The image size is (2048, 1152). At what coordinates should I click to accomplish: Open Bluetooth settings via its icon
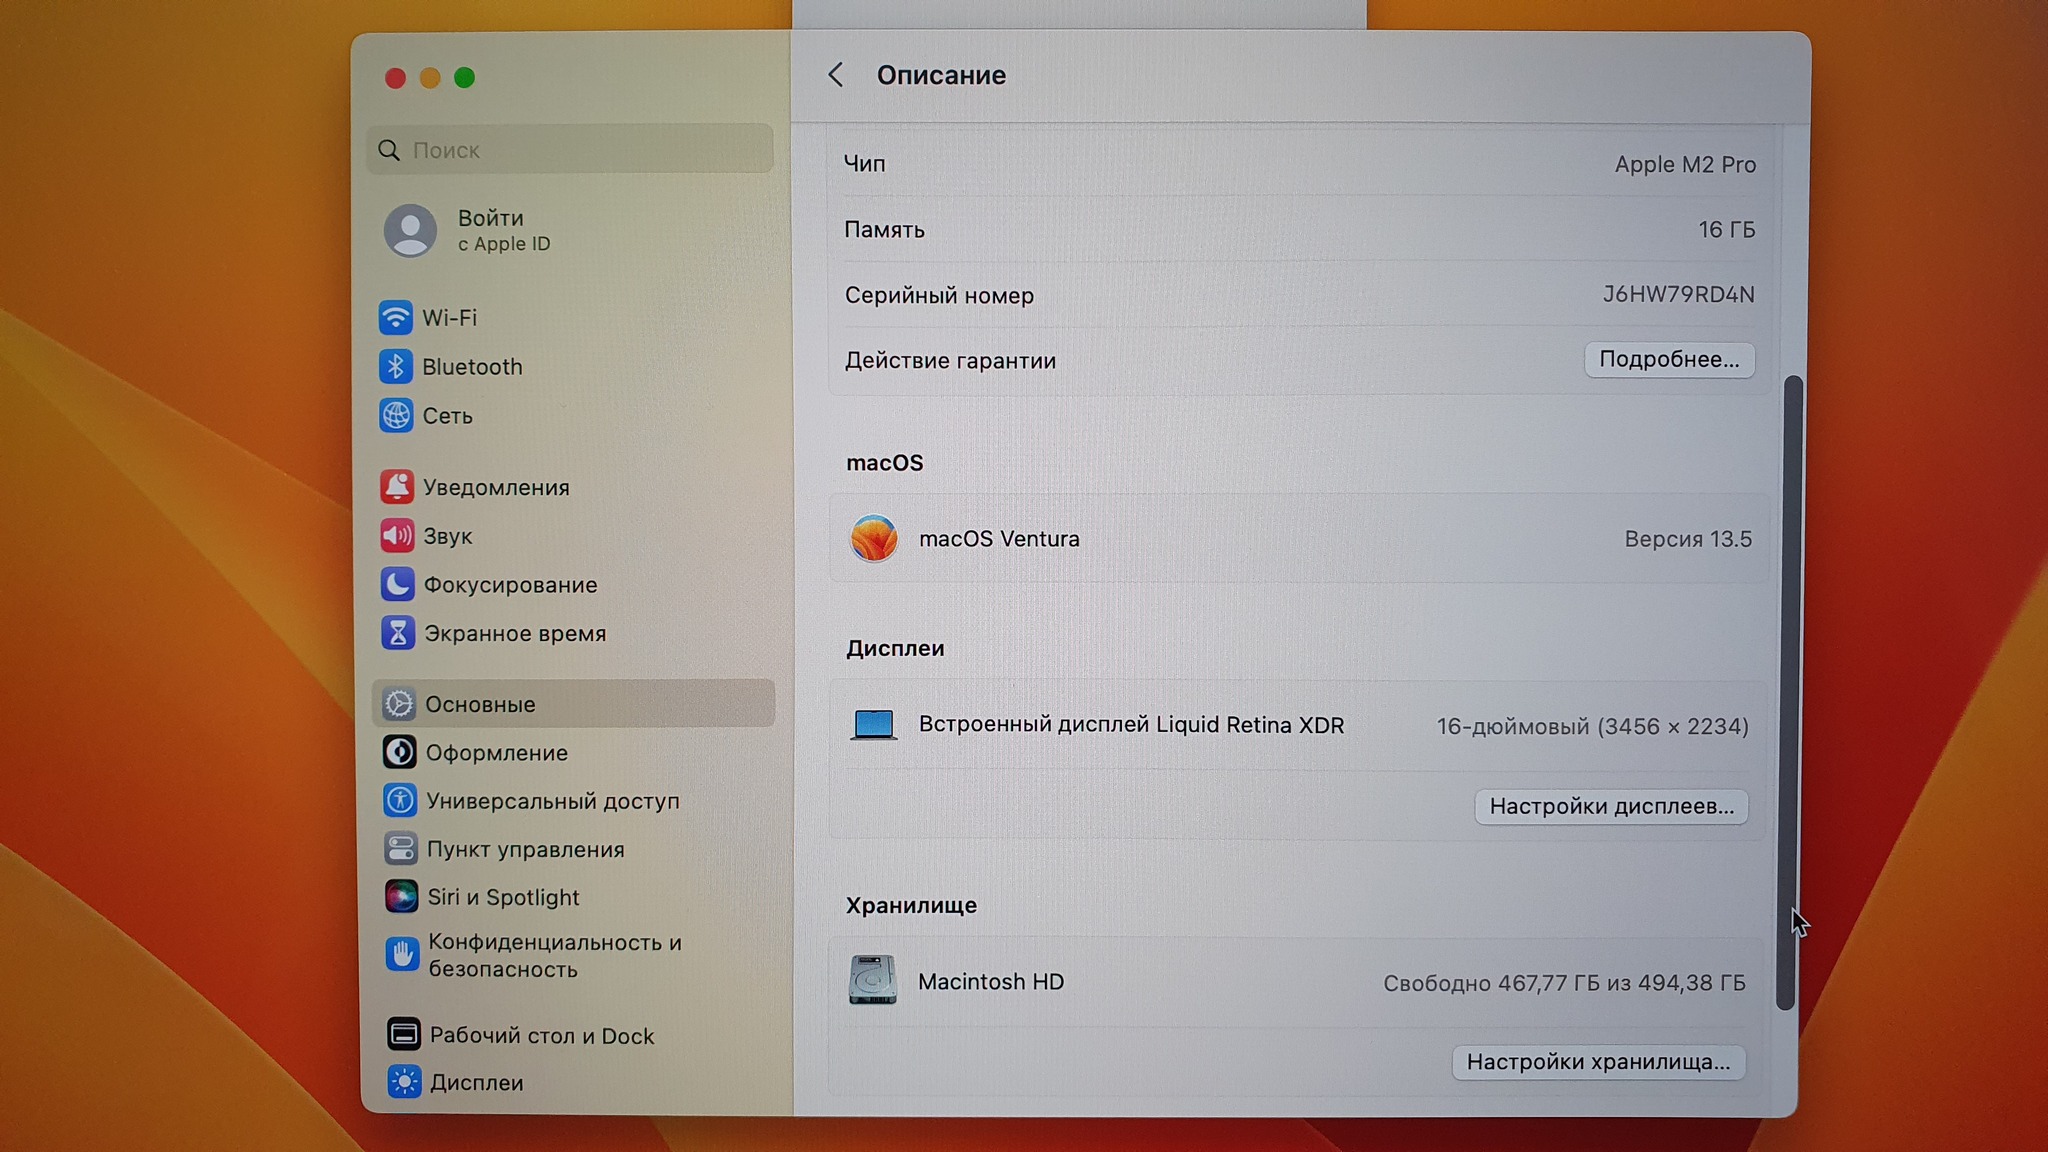[x=396, y=366]
